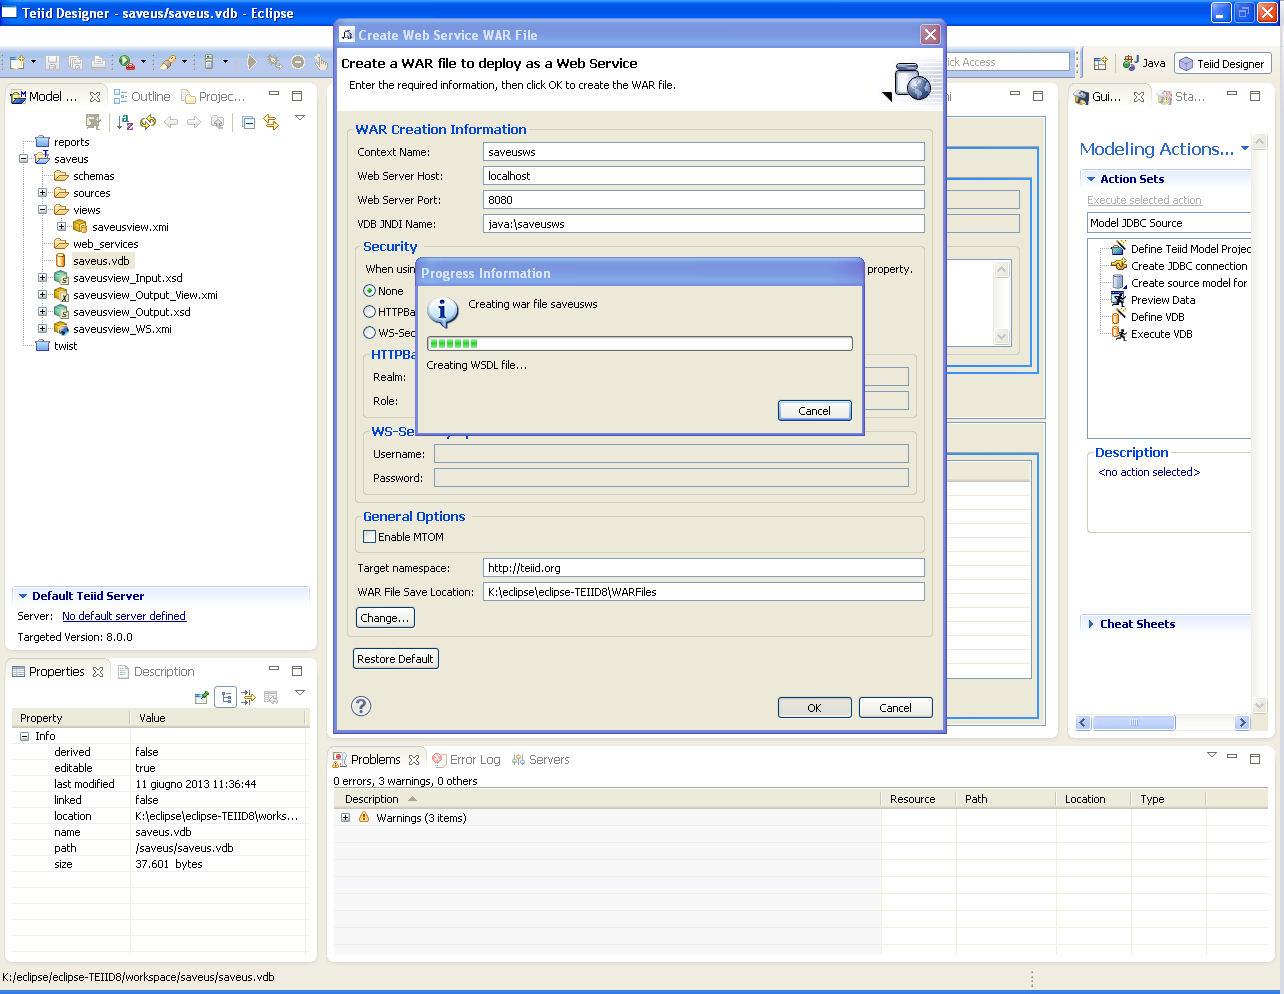Open the Teiid Designer perspective
The image size is (1284, 994).
[x=1222, y=63]
